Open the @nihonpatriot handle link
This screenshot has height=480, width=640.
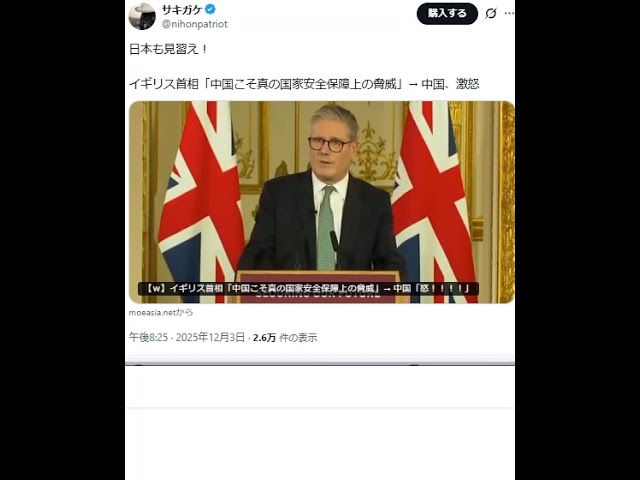pyautogui.click(x=195, y=24)
